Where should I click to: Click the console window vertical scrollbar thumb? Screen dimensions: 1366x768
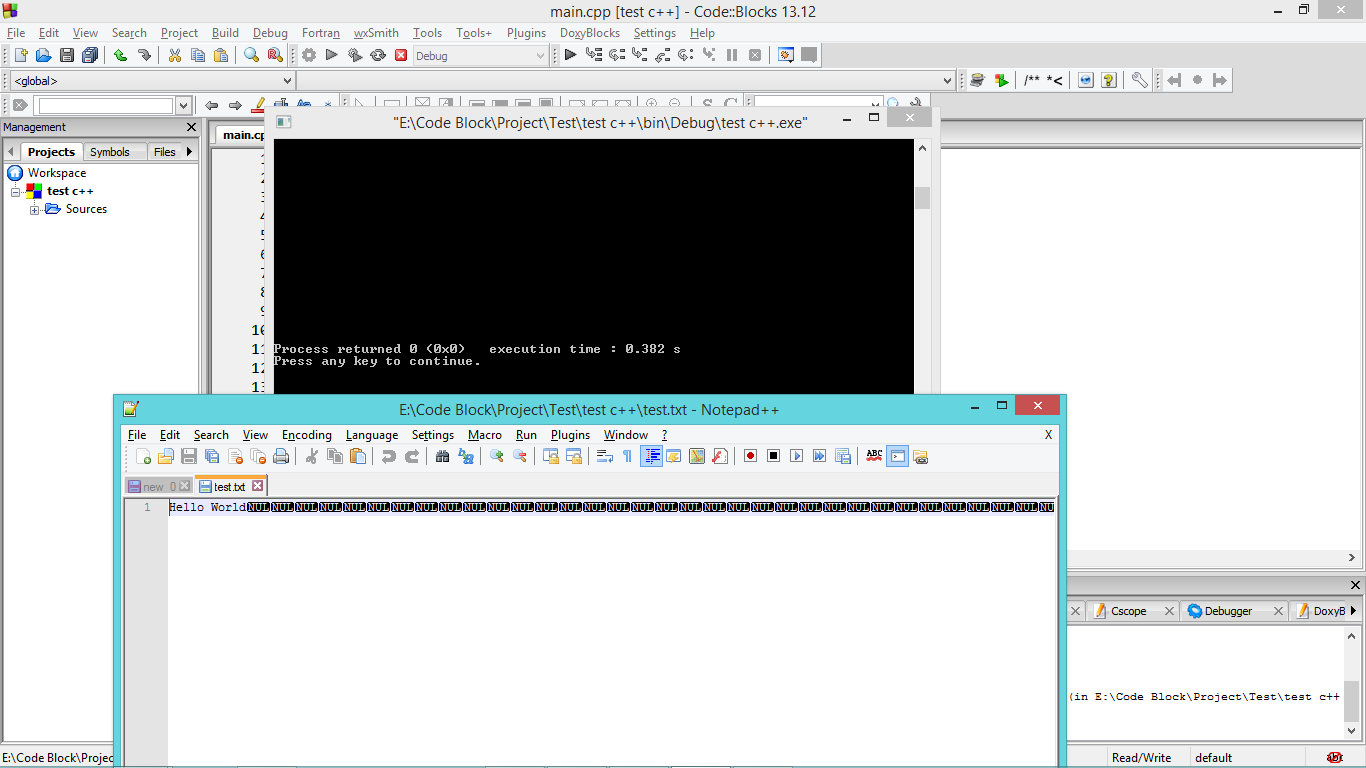(922, 198)
